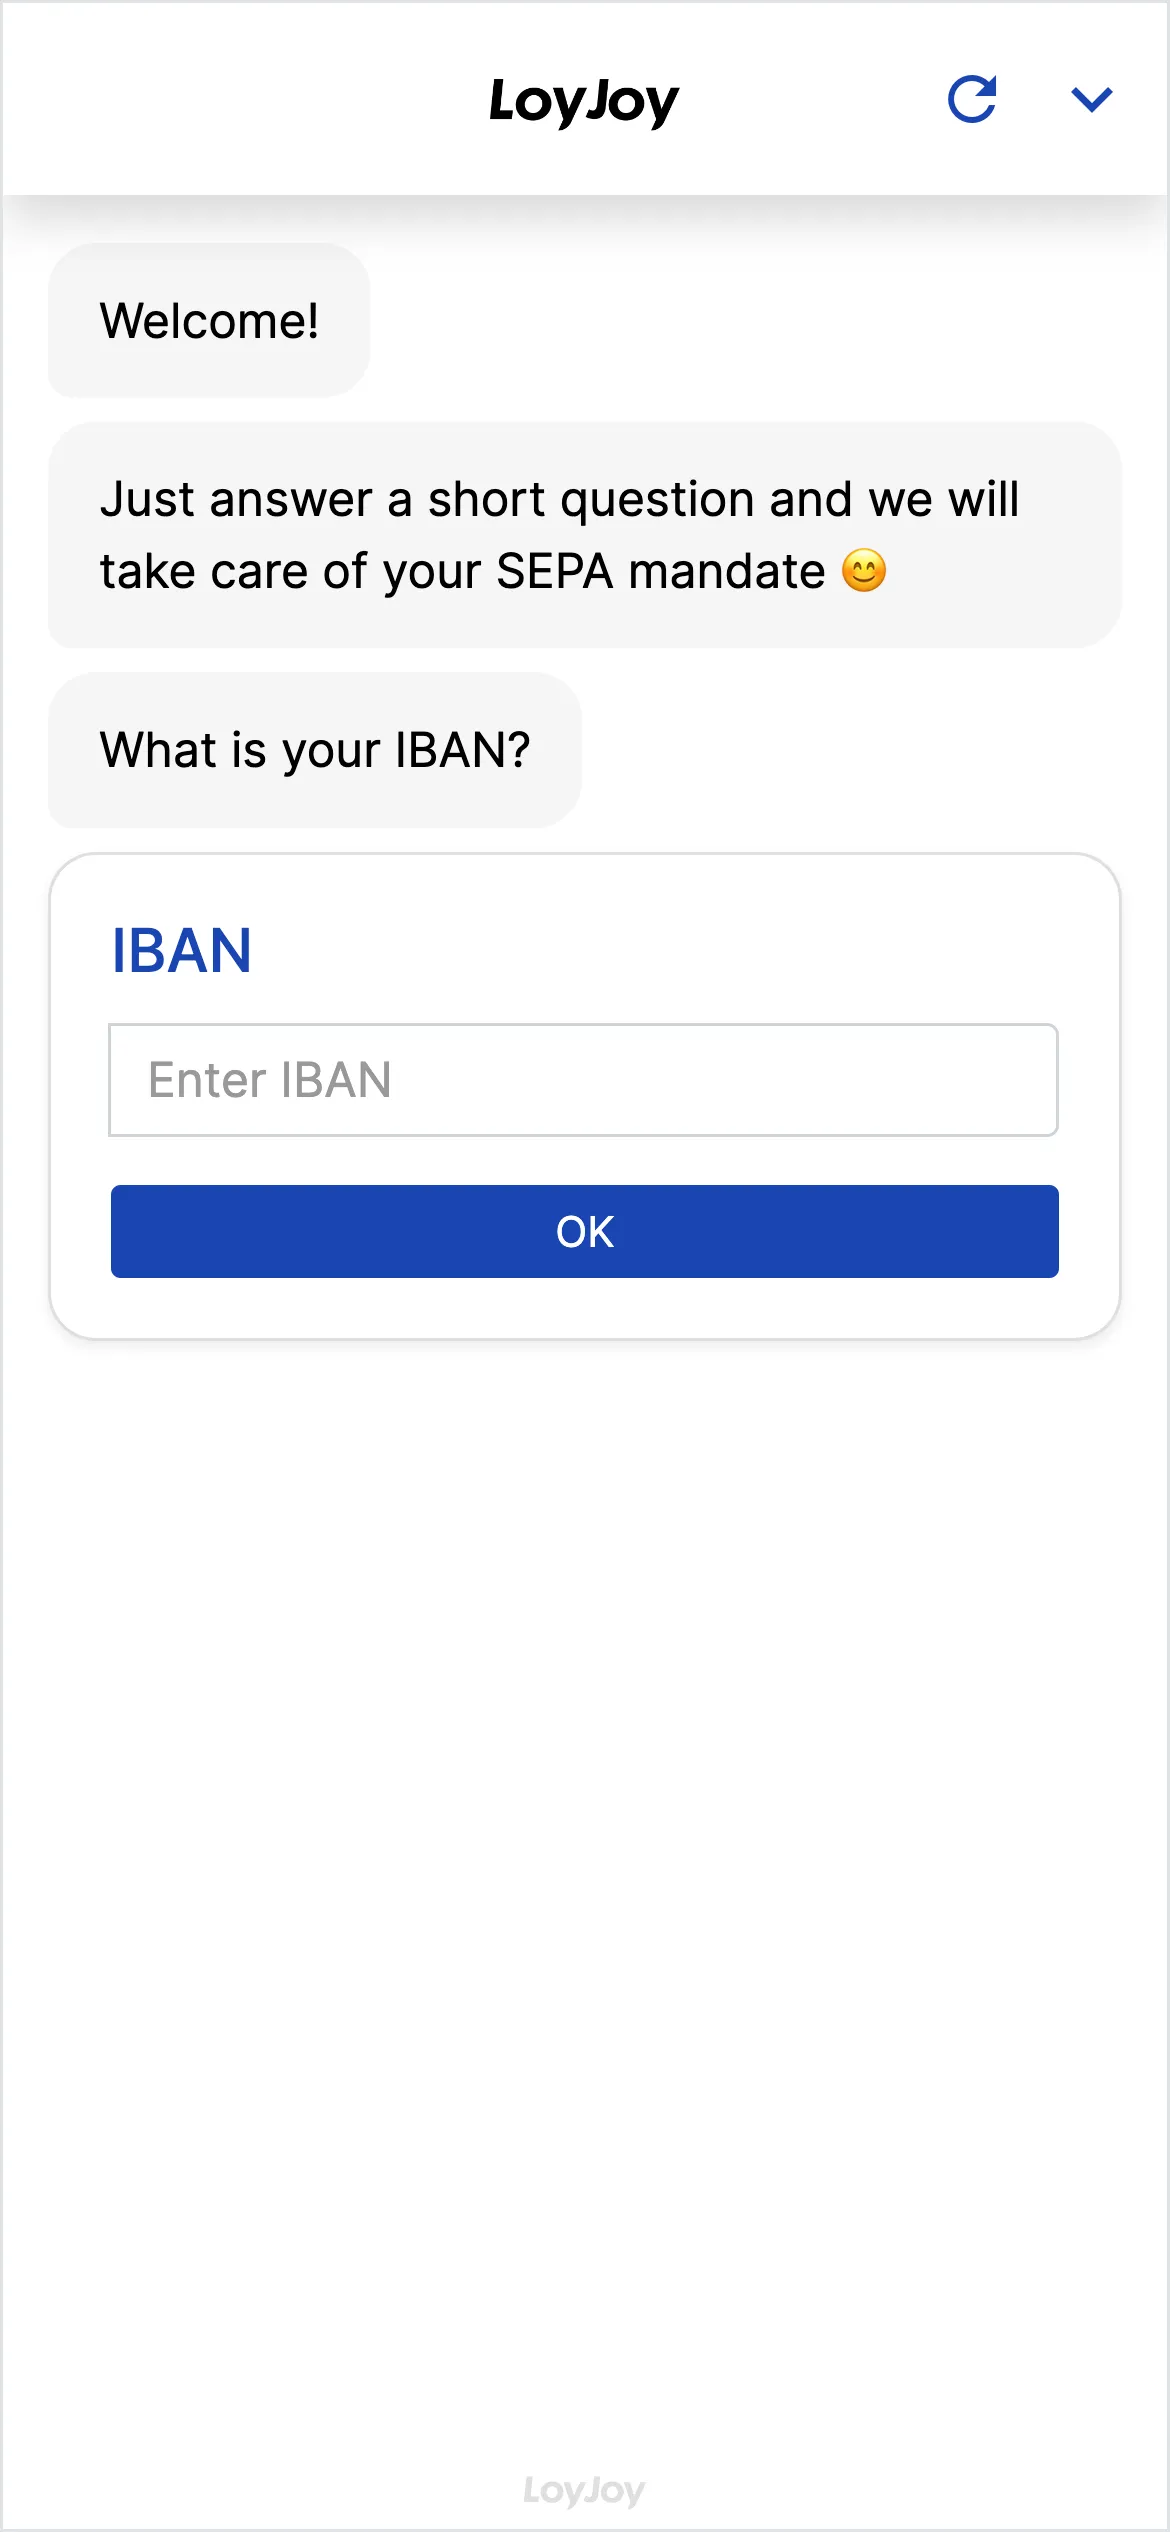The width and height of the screenshot is (1170, 2532).
Task: Click the blue IBAN heading label
Action: 181,950
